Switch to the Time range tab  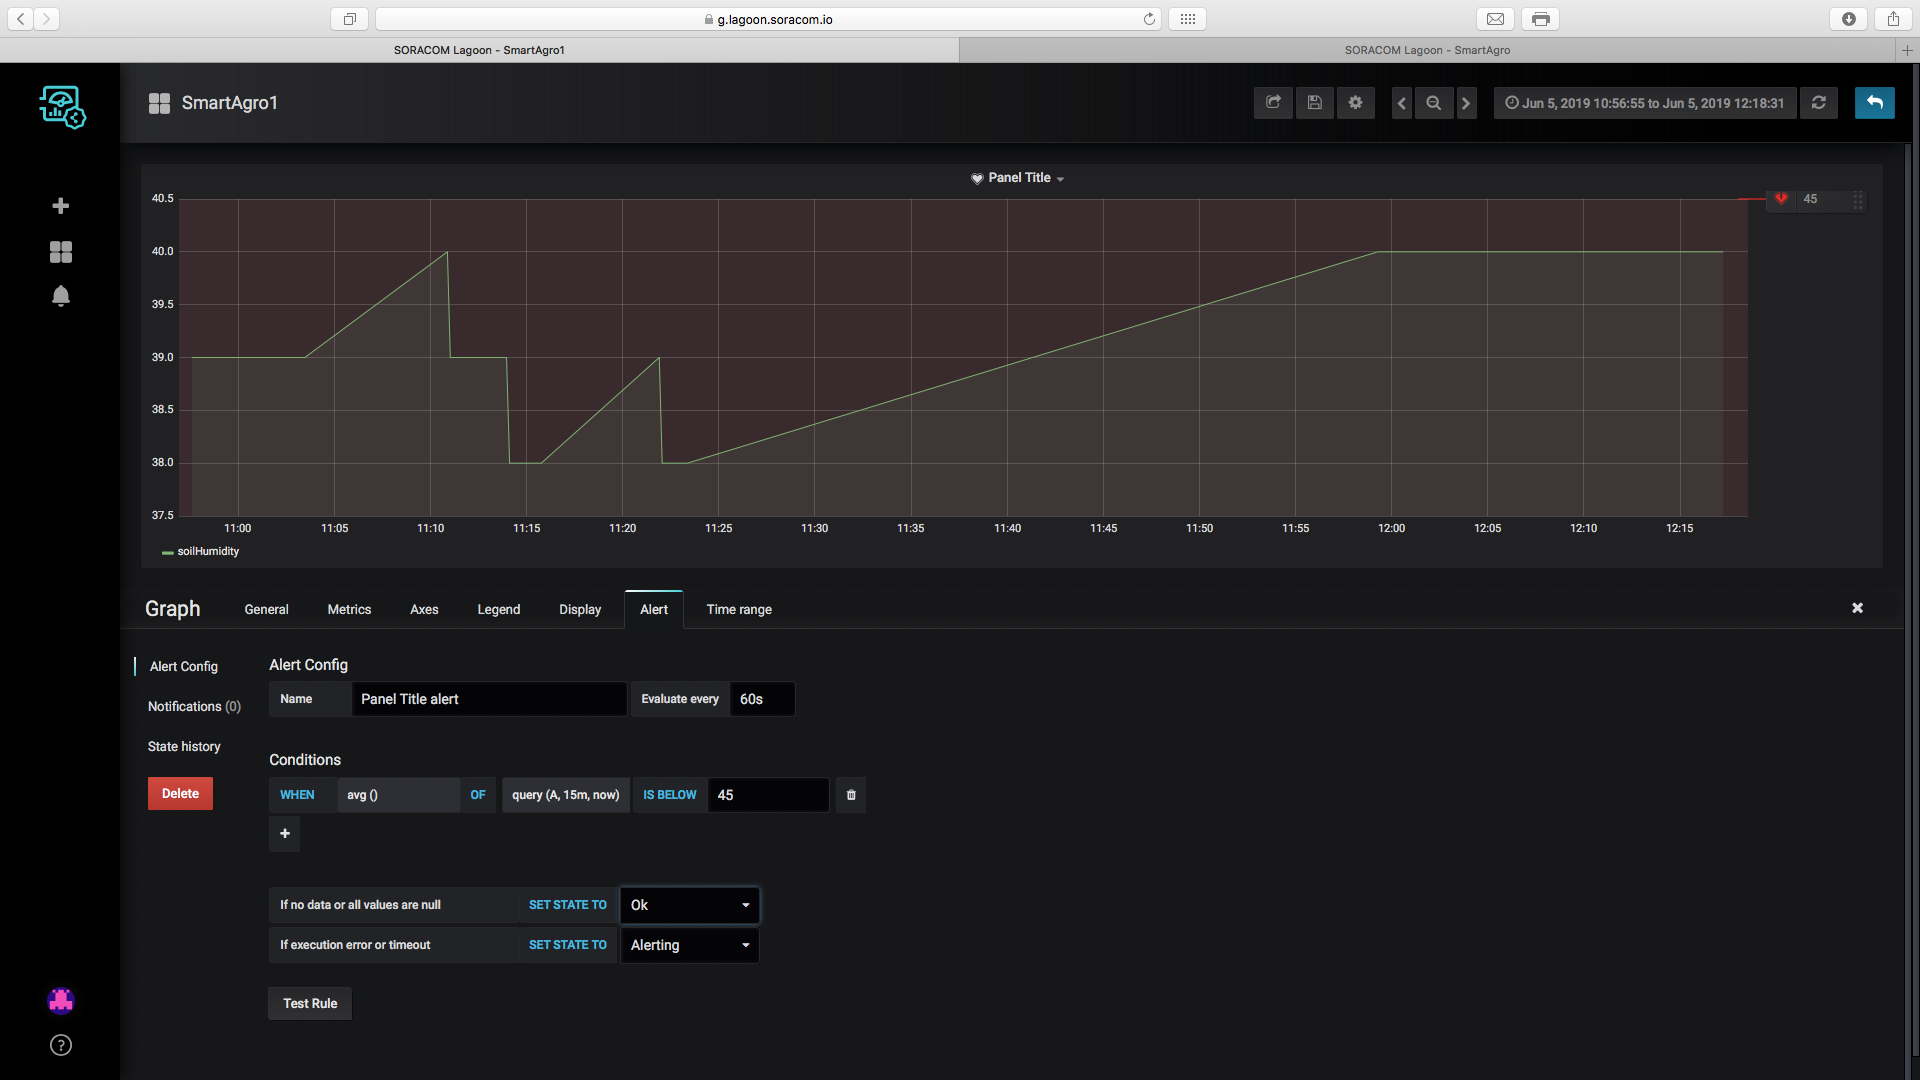pos(738,609)
